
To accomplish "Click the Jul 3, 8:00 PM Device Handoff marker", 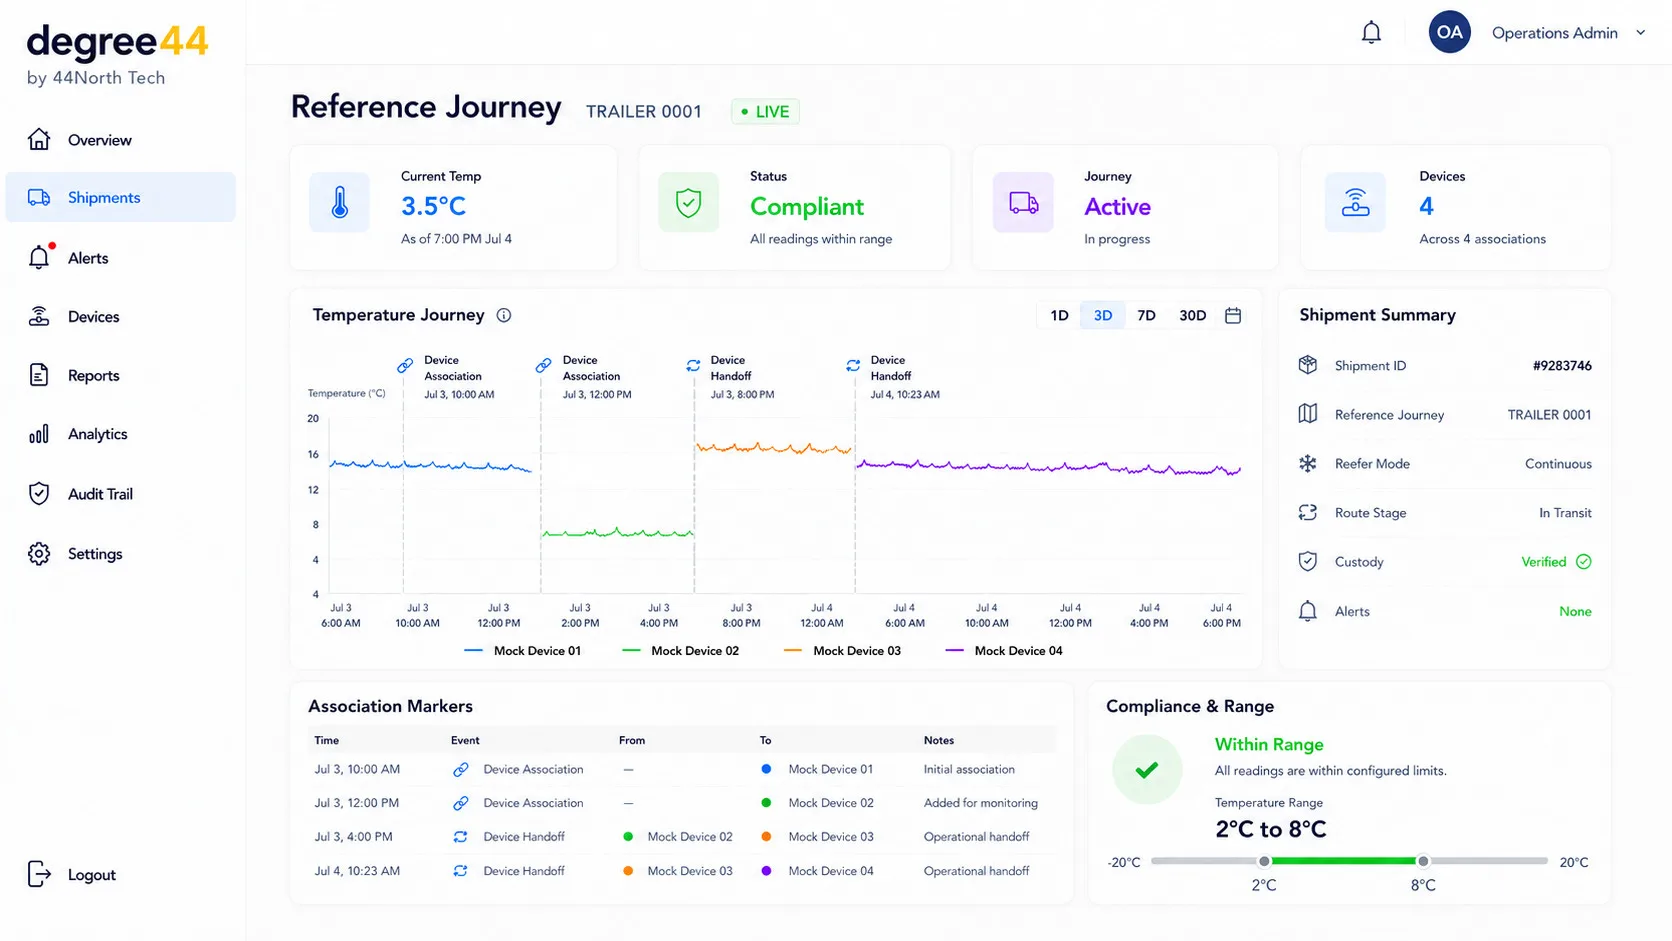I will (x=730, y=377).
